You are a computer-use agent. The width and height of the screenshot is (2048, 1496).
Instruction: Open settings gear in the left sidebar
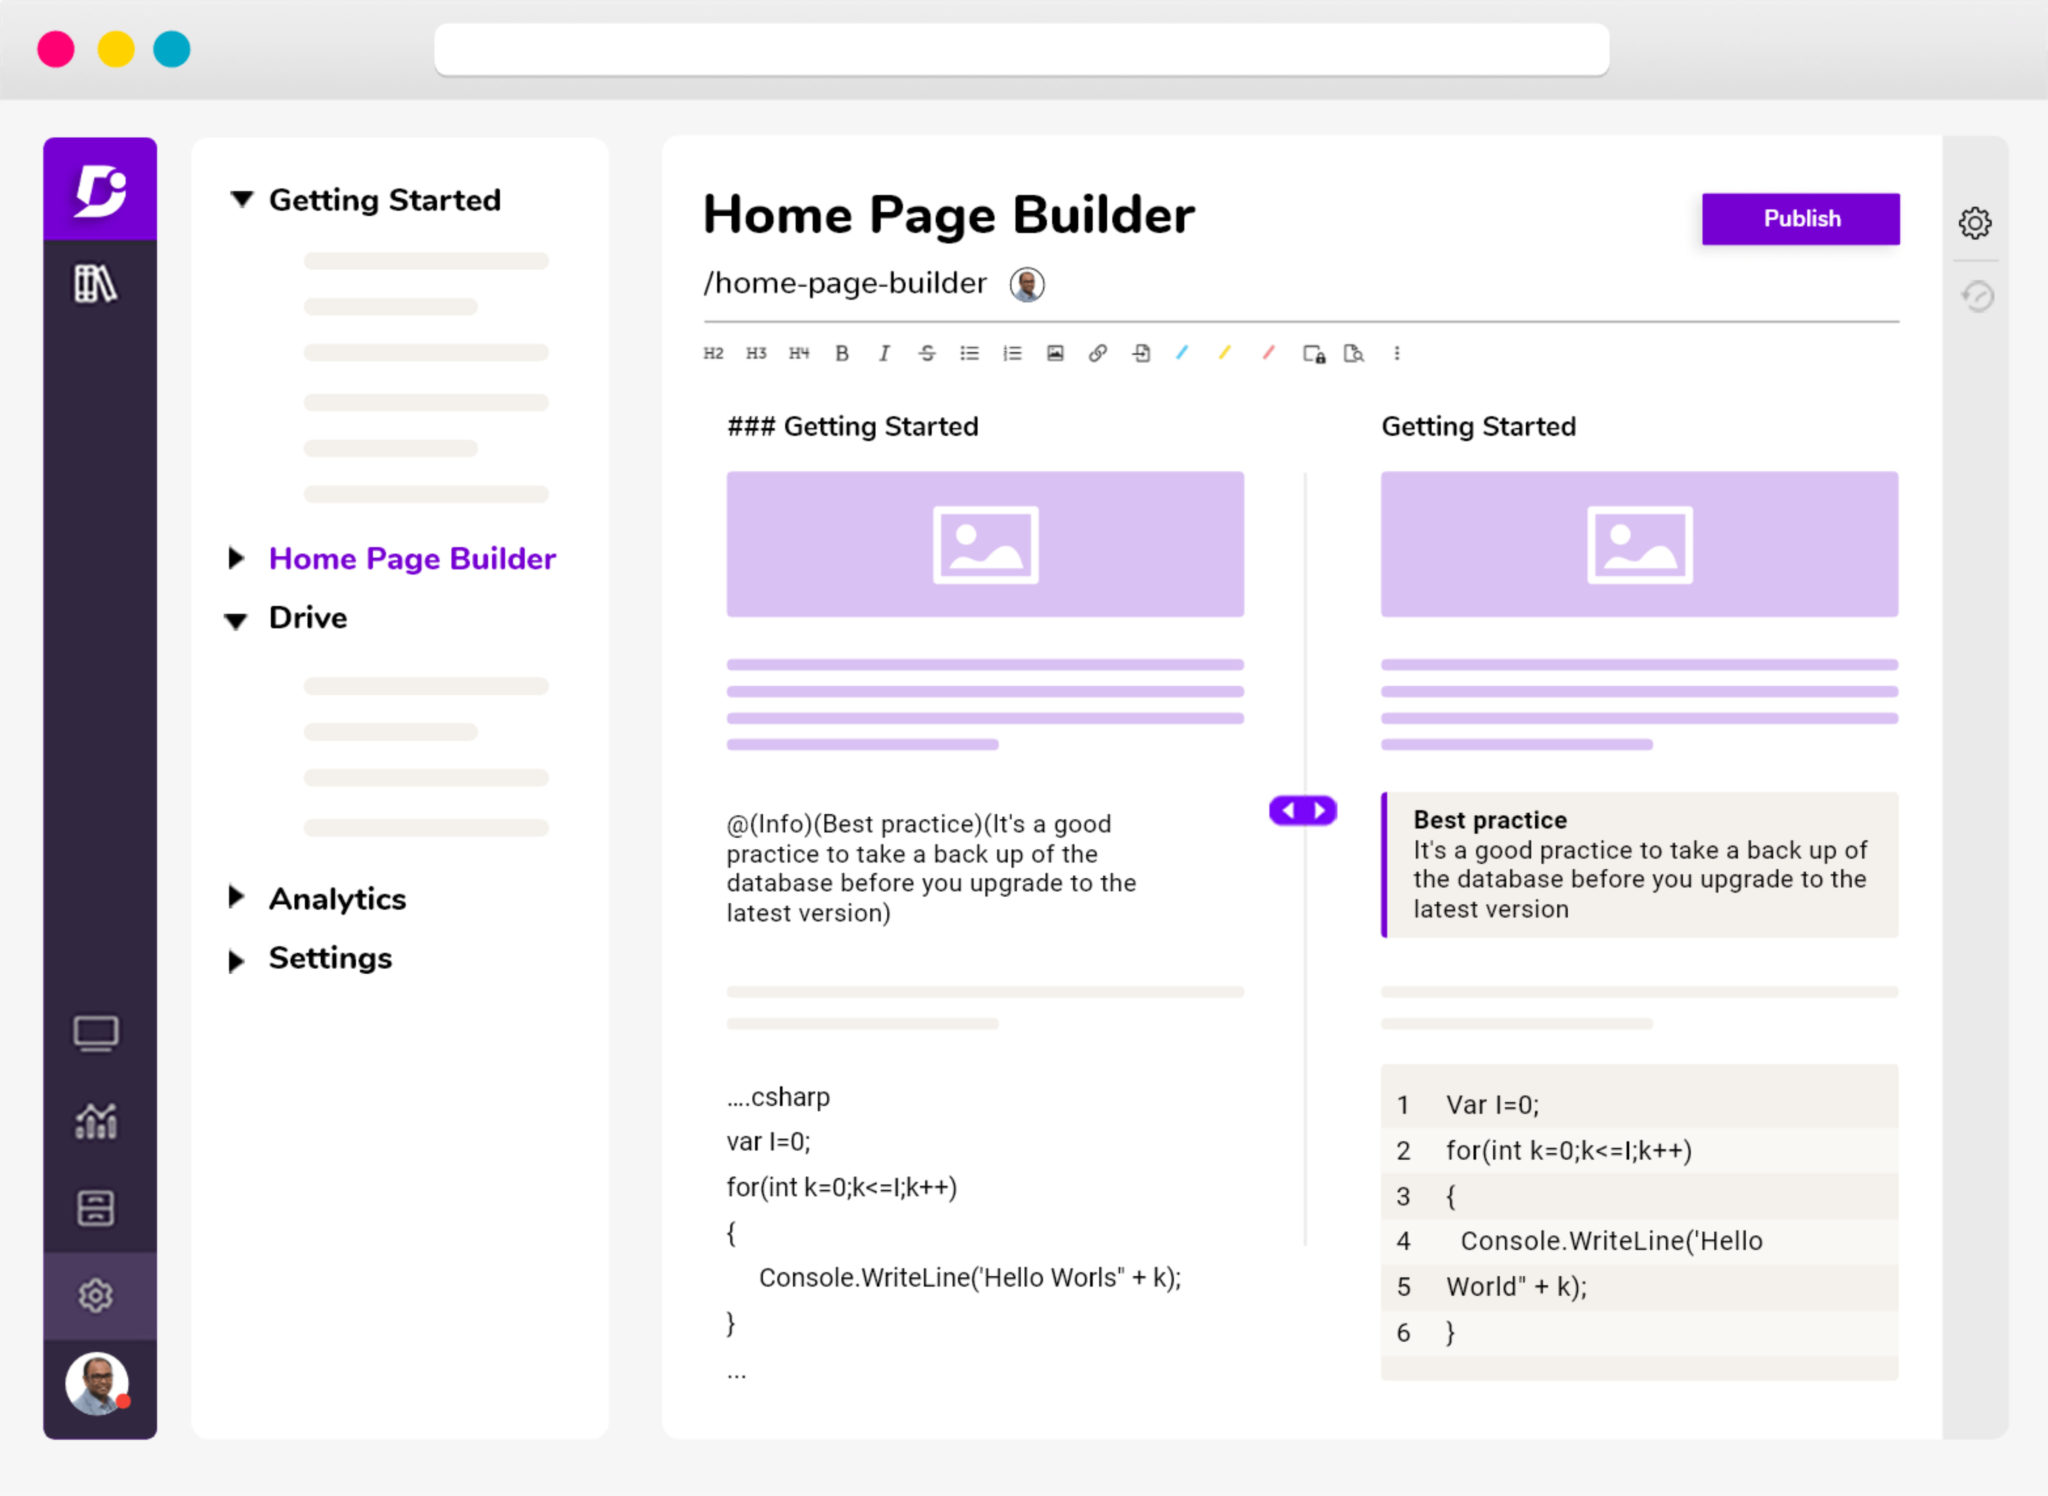click(96, 1294)
